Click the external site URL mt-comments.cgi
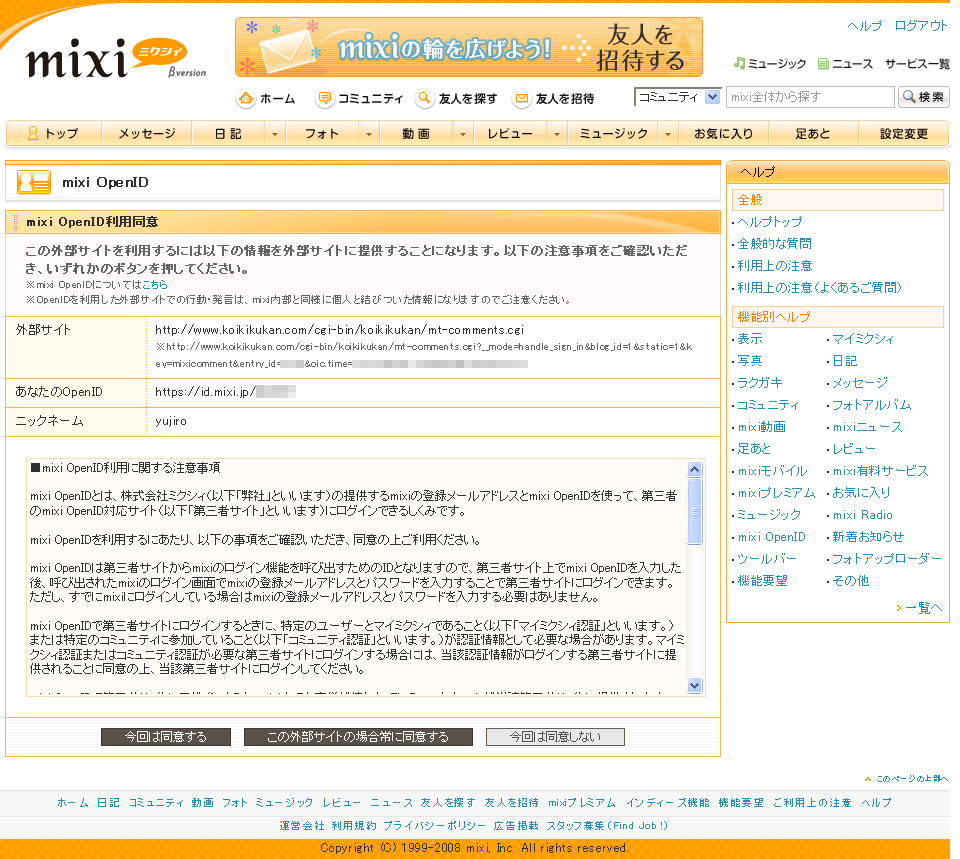960x859 pixels. 339,330
